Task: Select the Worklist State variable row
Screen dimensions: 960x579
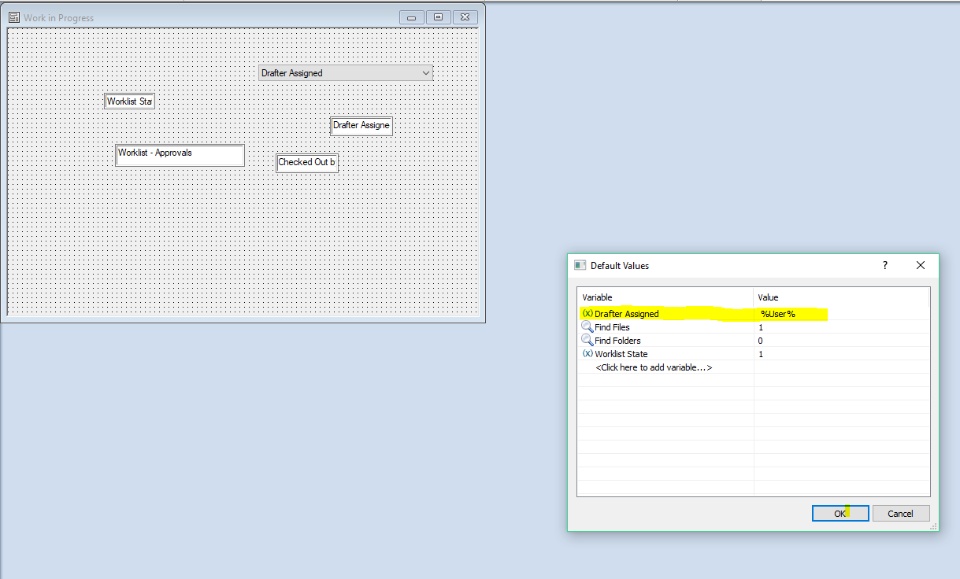Action: point(753,354)
